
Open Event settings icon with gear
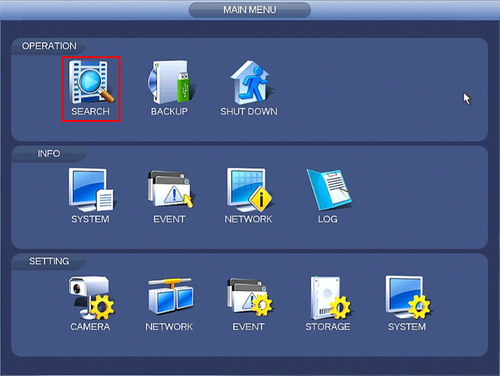pyautogui.click(x=249, y=297)
